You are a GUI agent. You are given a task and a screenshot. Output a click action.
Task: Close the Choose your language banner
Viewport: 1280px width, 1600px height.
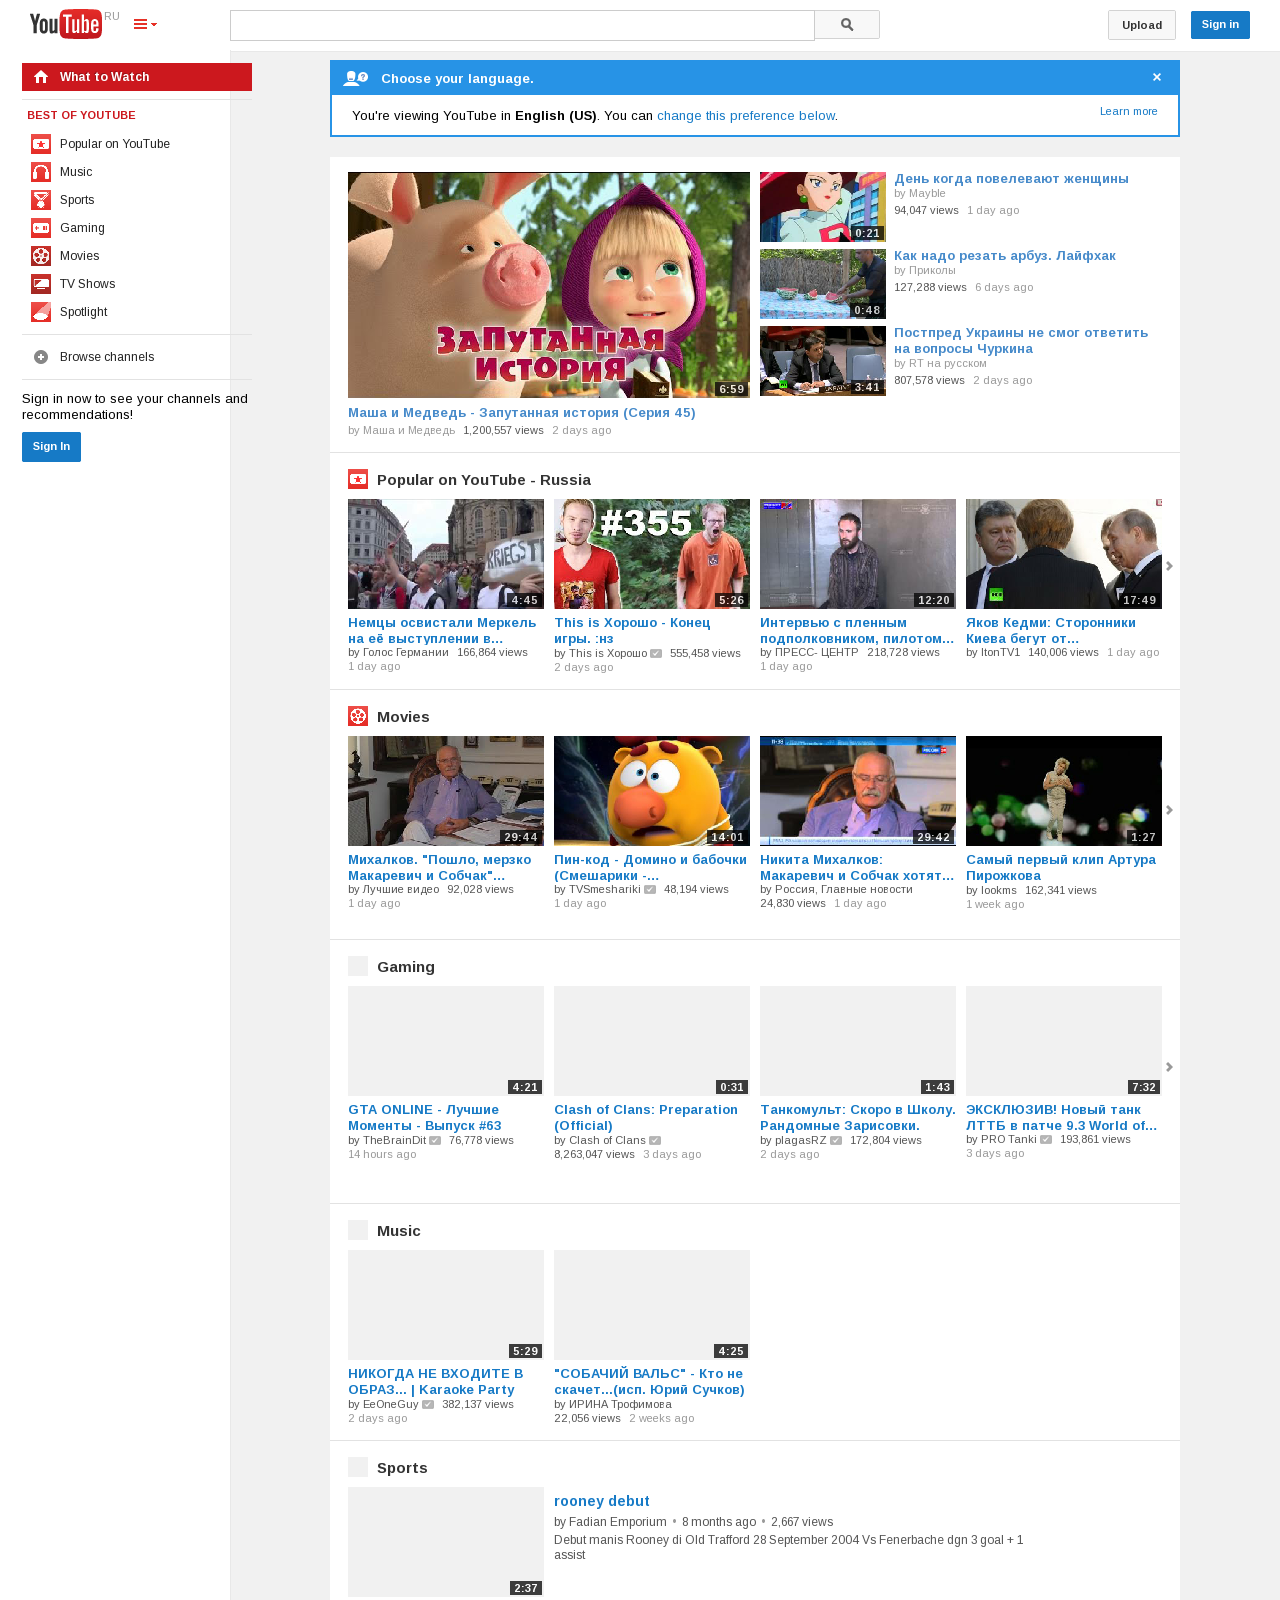[x=1157, y=77]
